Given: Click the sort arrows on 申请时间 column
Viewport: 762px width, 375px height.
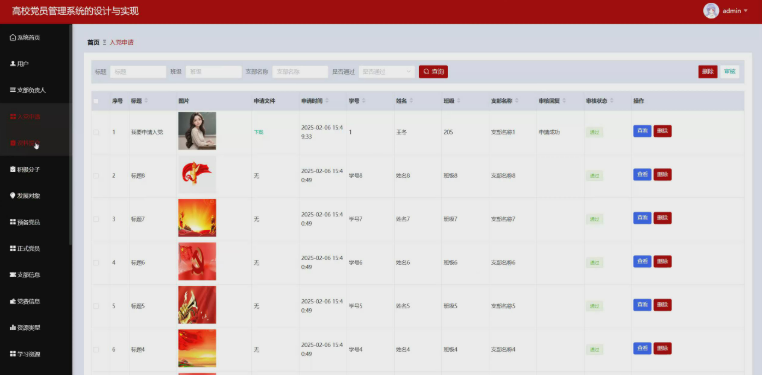Looking at the screenshot, I should click(327, 101).
